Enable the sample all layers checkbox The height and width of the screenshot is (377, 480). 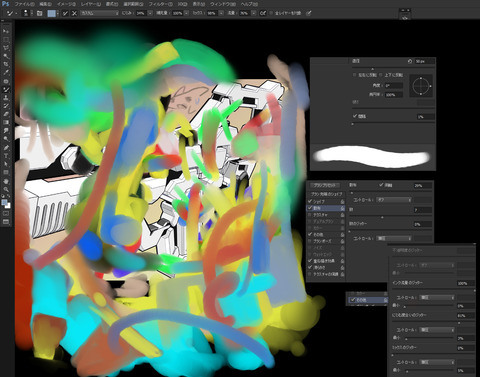click(x=271, y=13)
